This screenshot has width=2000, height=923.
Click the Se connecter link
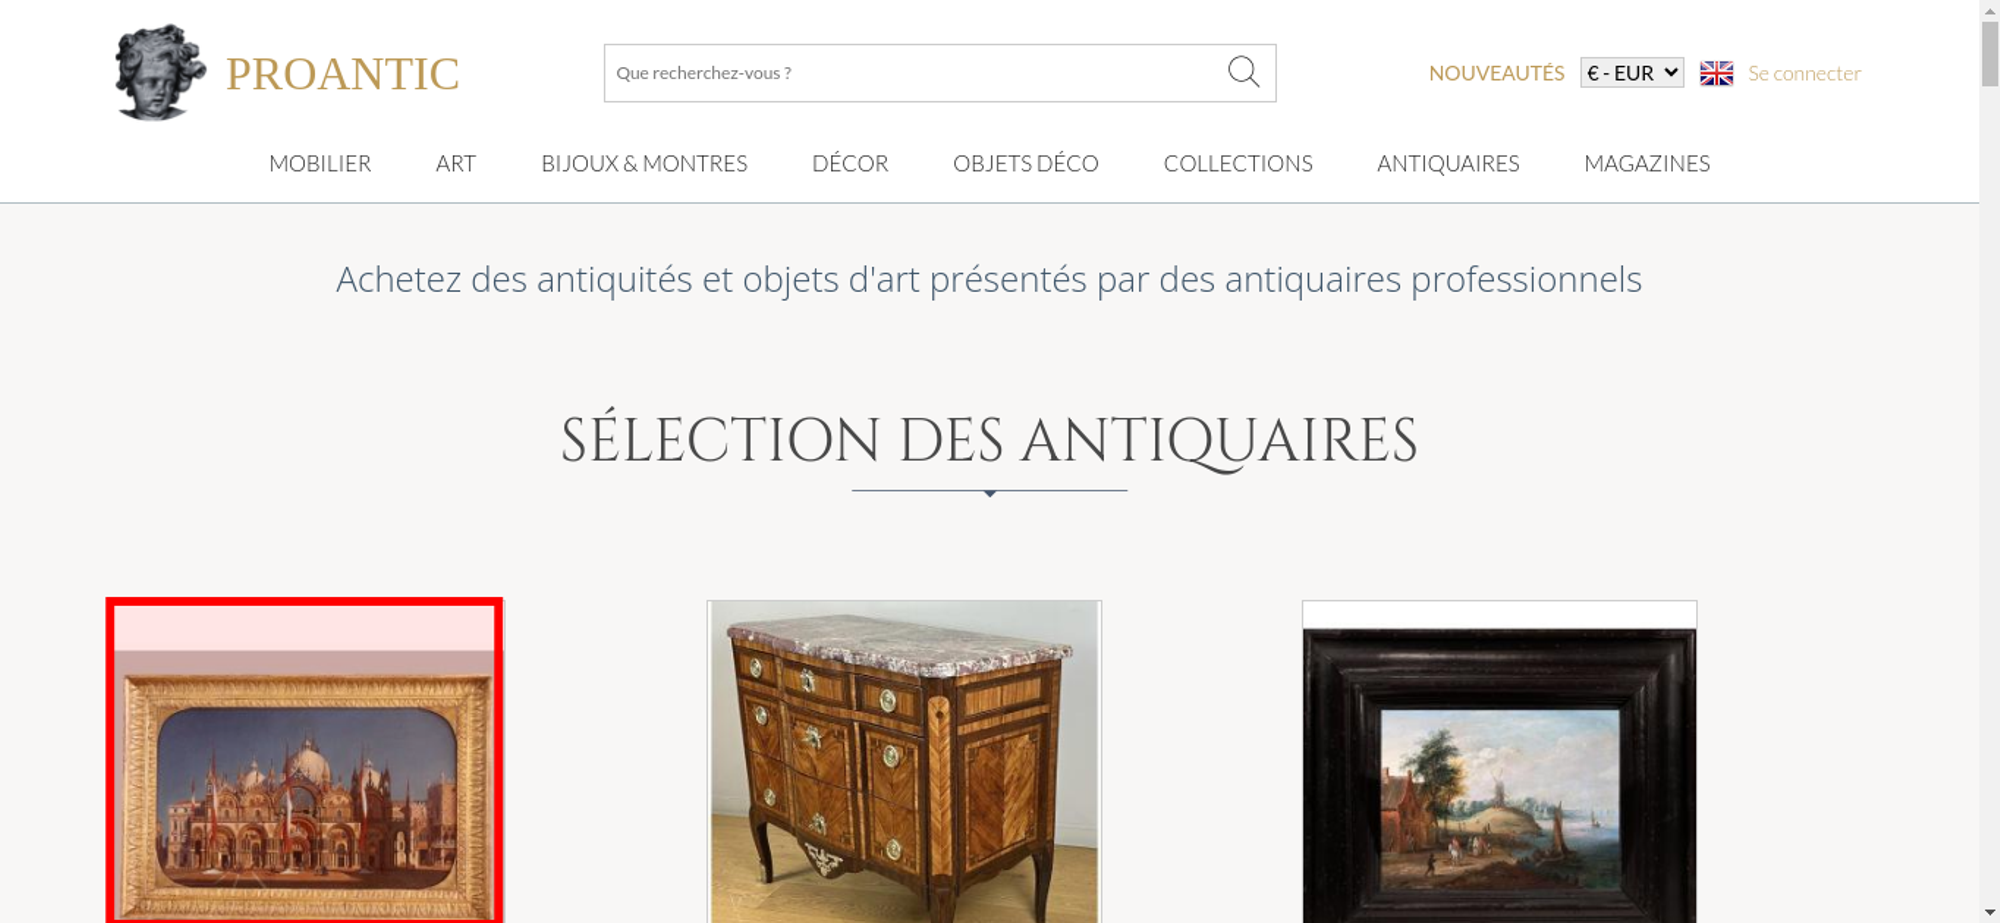1804,73
